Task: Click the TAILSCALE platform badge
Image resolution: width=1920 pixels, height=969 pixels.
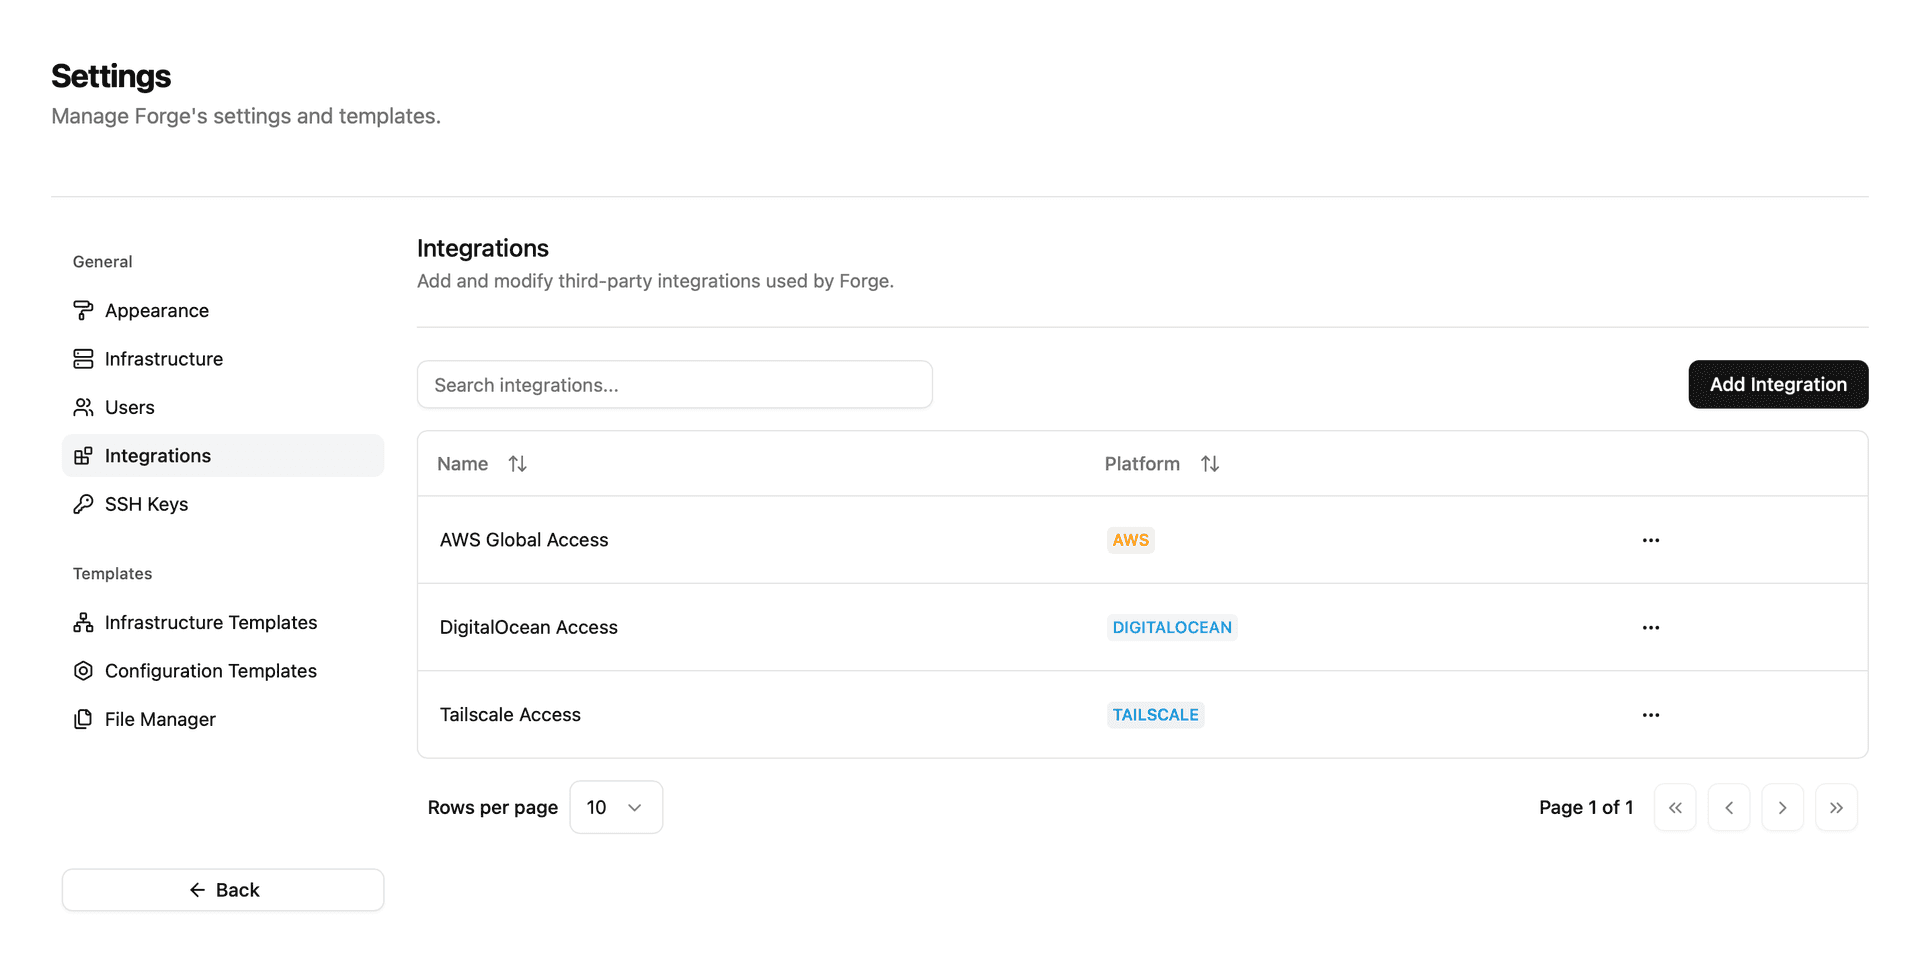Action: [x=1155, y=715]
